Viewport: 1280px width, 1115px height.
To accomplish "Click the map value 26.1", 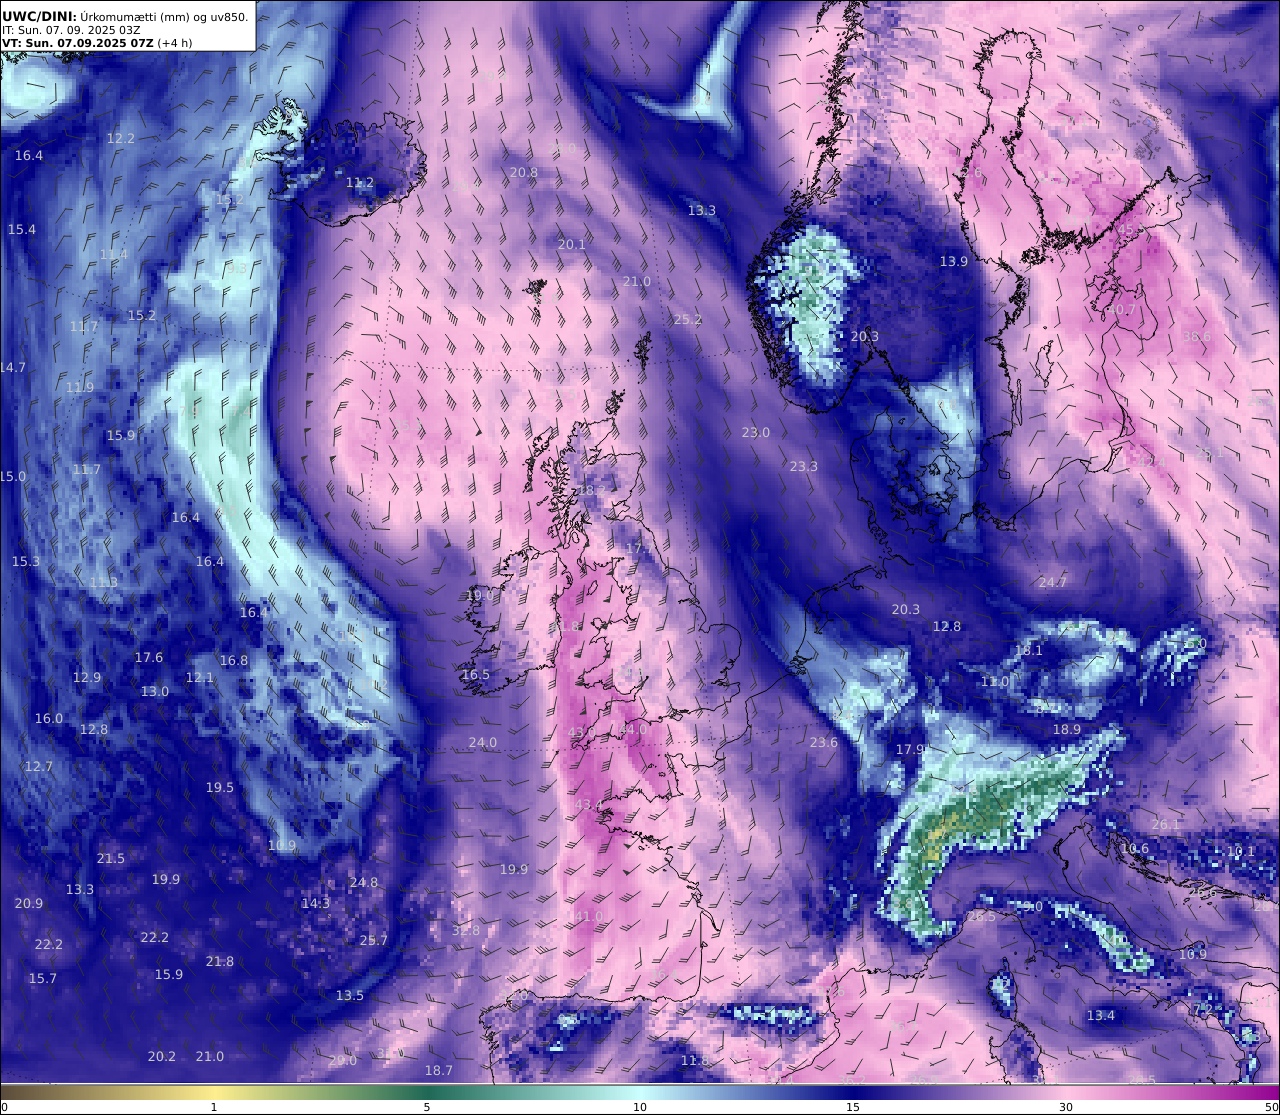I will tap(1166, 825).
